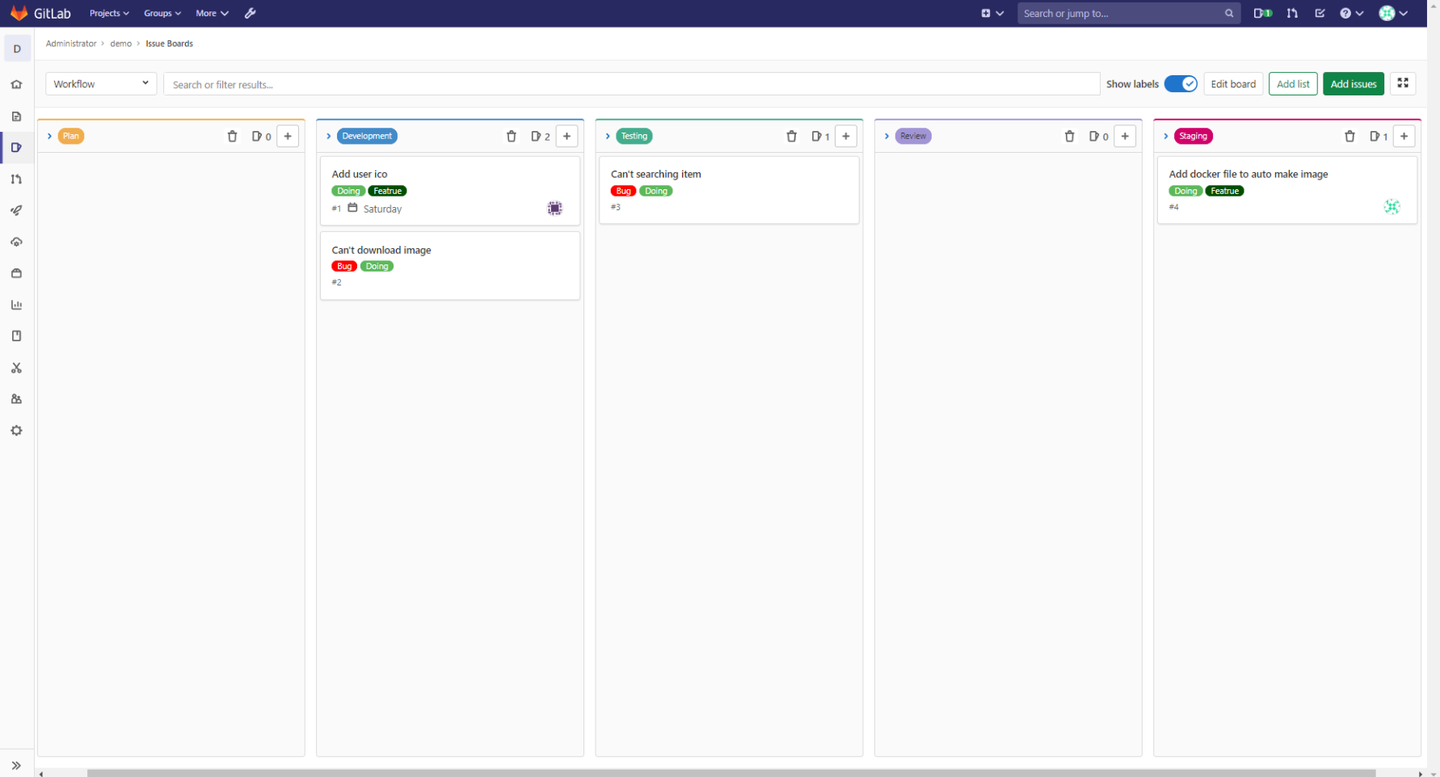Viewport: 1440px width, 777px height.
Task: Click the red Bug label on Can't download image
Action: [x=344, y=266]
